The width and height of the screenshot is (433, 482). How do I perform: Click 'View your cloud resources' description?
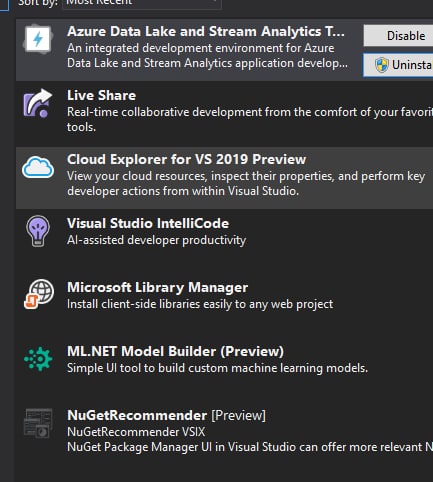tap(246, 183)
